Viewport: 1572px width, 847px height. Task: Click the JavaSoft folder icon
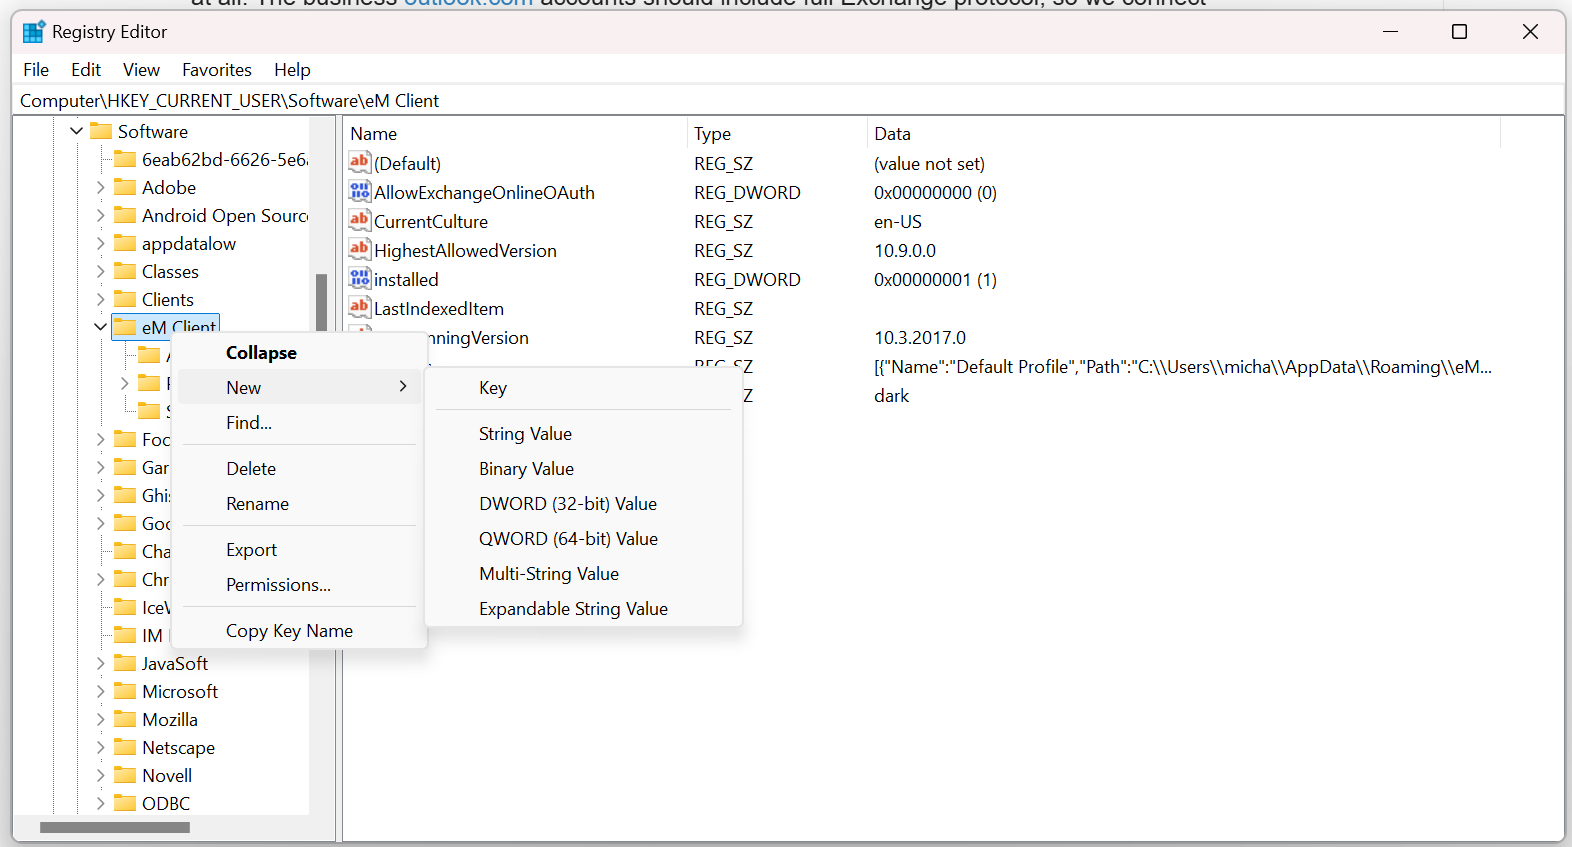pos(125,663)
